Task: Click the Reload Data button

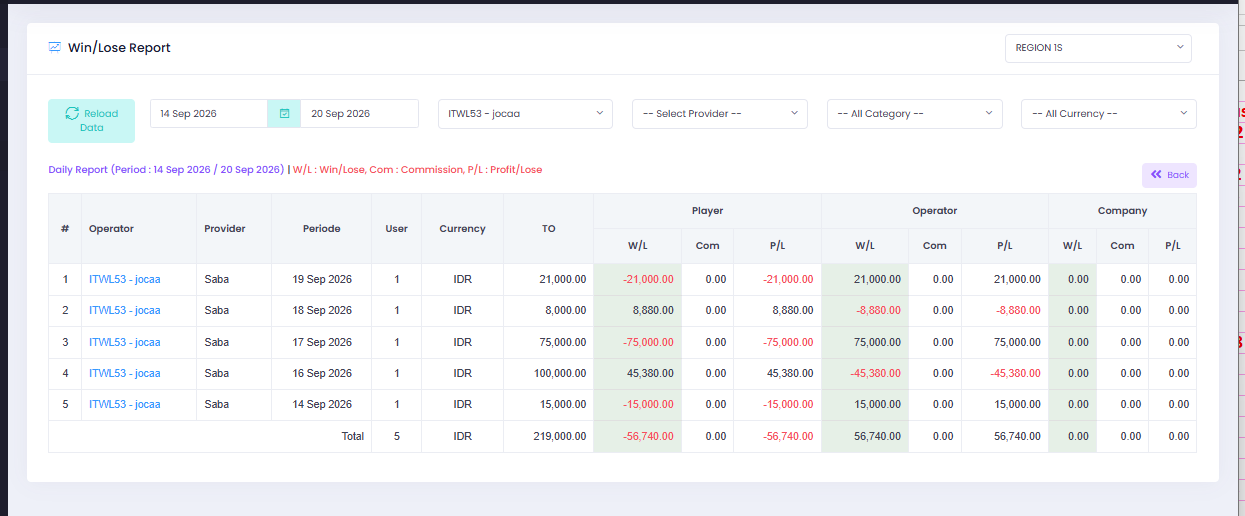Action: click(91, 121)
